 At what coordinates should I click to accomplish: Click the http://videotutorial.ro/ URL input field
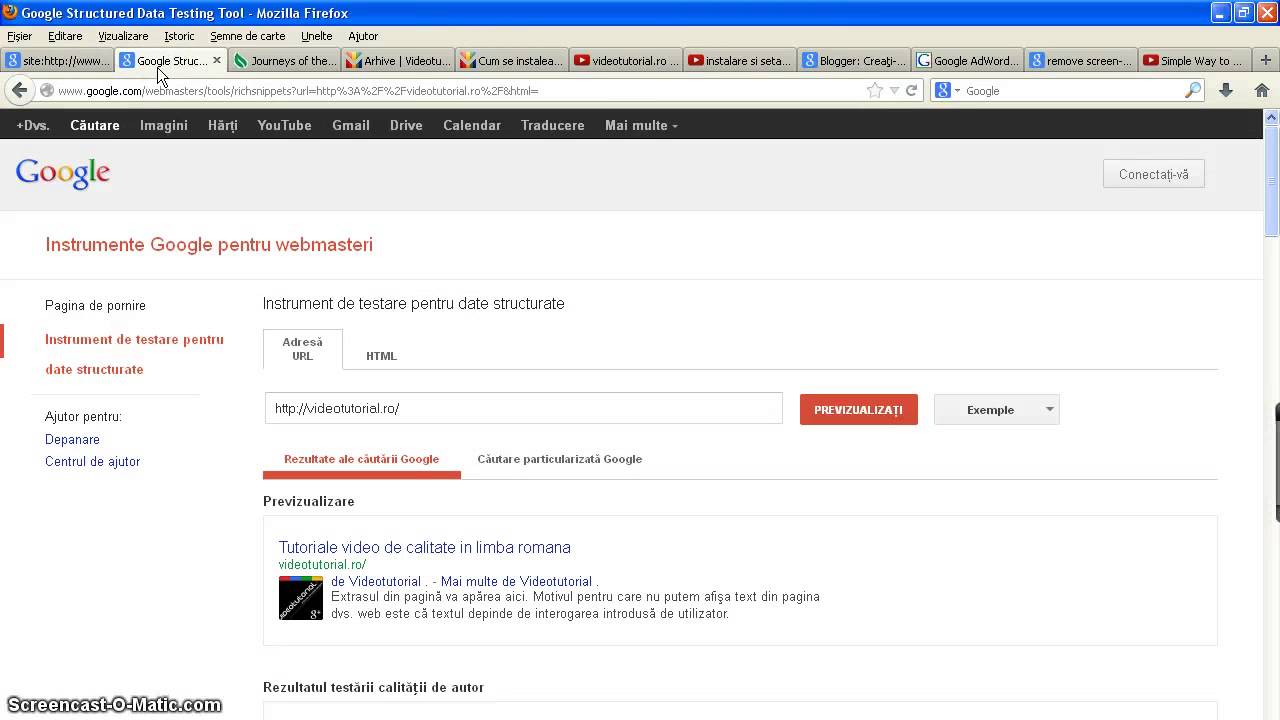(x=523, y=408)
